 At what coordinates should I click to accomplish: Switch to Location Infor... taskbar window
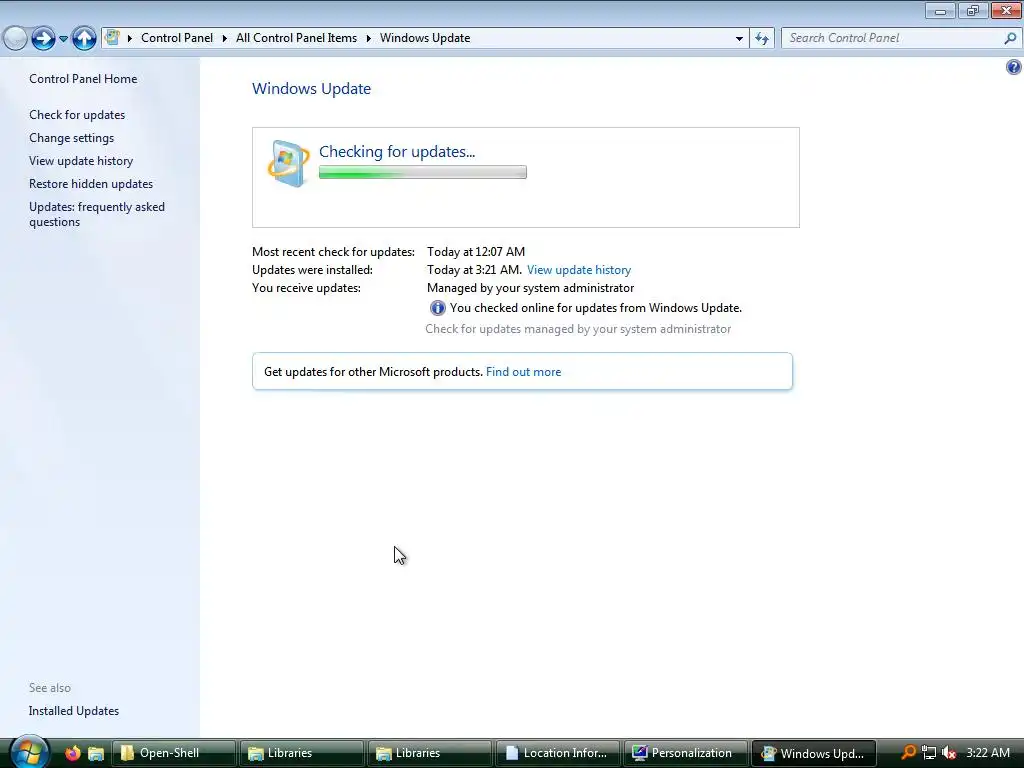point(558,753)
